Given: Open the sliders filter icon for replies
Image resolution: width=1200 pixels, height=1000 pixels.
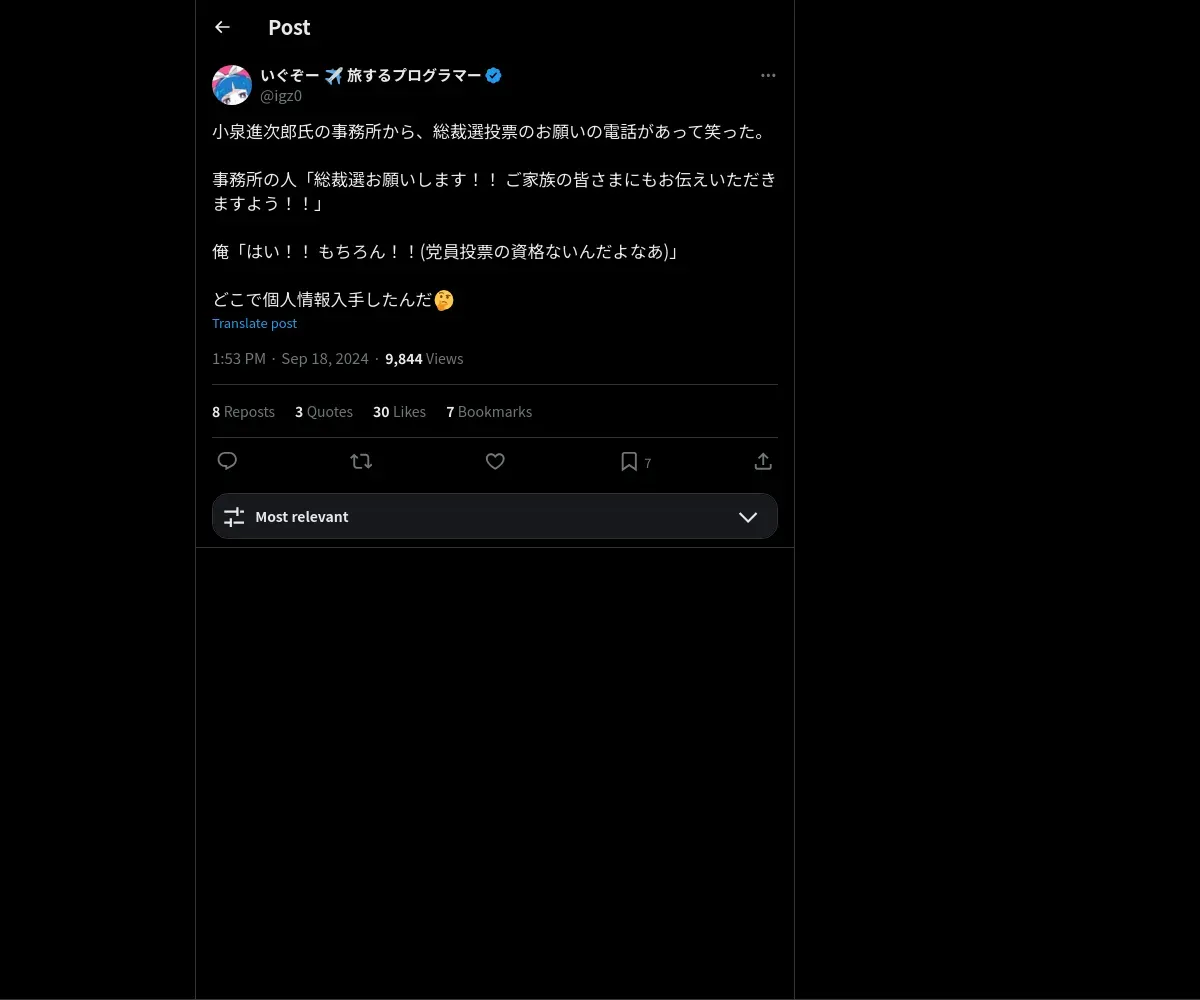Looking at the screenshot, I should [234, 517].
